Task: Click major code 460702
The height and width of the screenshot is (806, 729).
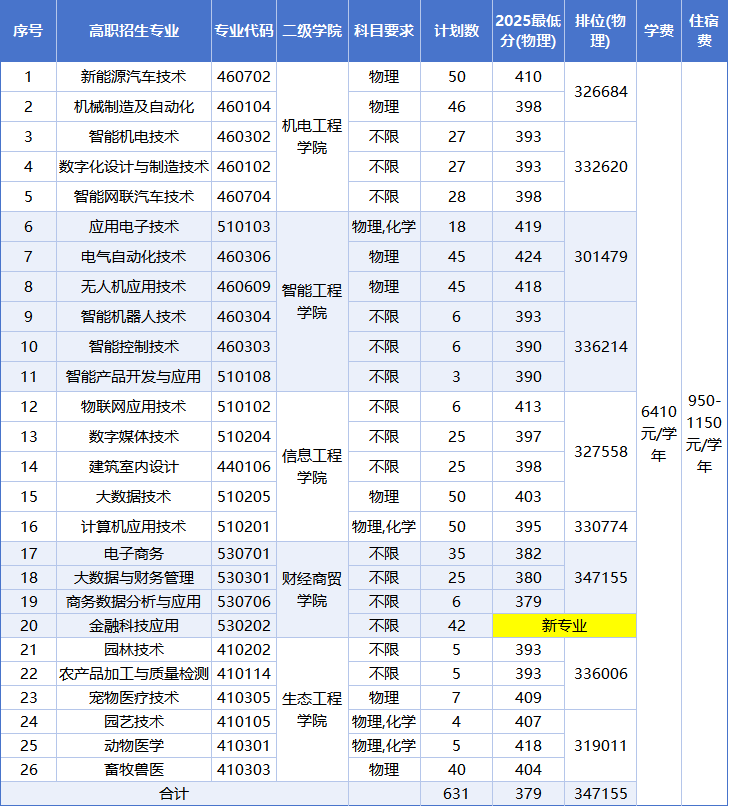Action: [244, 77]
